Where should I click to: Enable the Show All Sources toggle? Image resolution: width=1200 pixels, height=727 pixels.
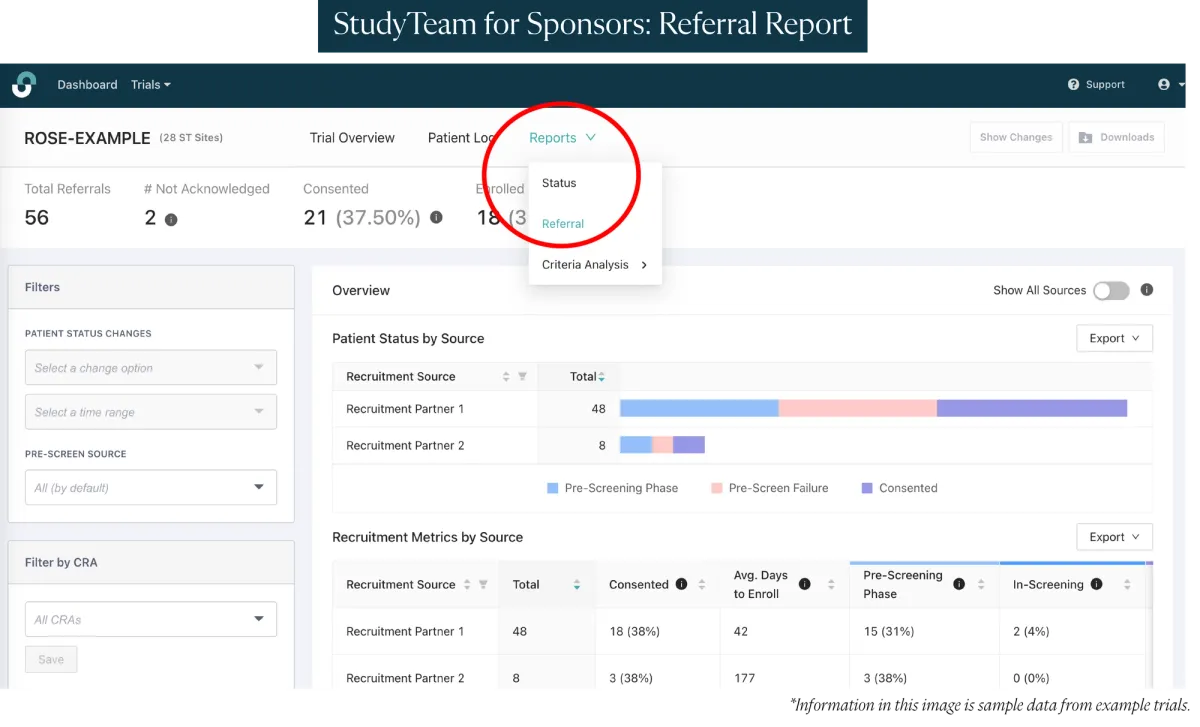1110,290
